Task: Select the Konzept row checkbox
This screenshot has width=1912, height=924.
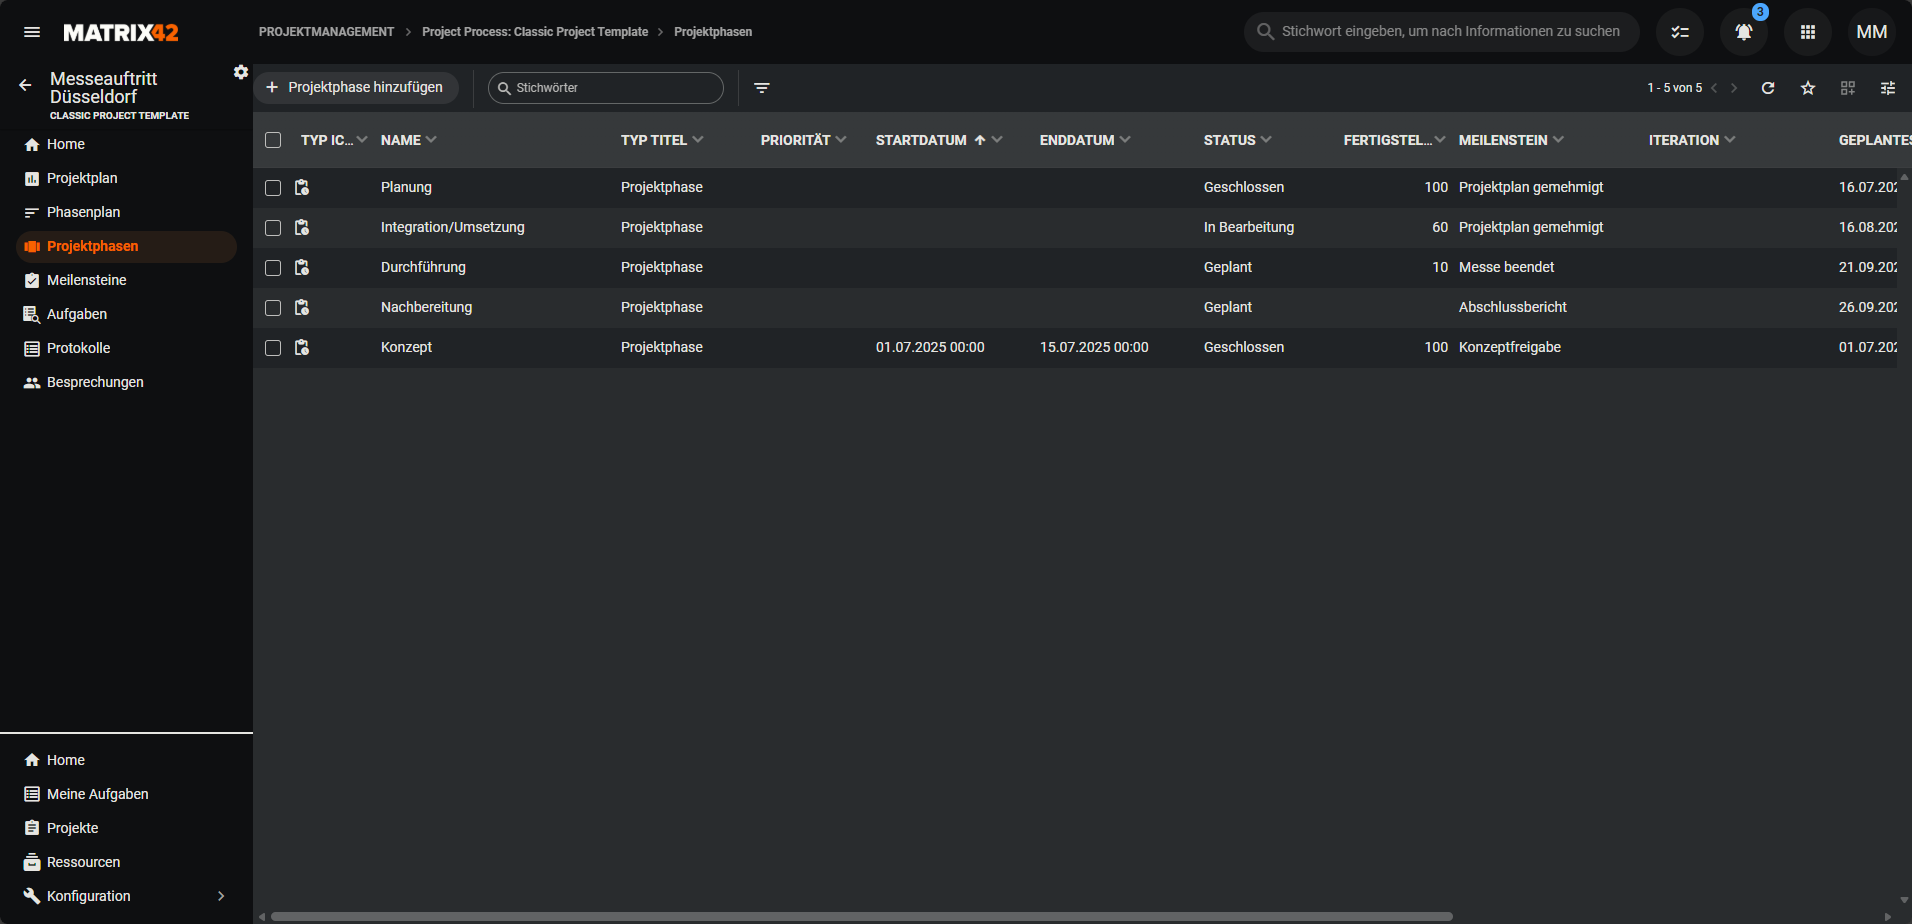Action: click(x=273, y=348)
